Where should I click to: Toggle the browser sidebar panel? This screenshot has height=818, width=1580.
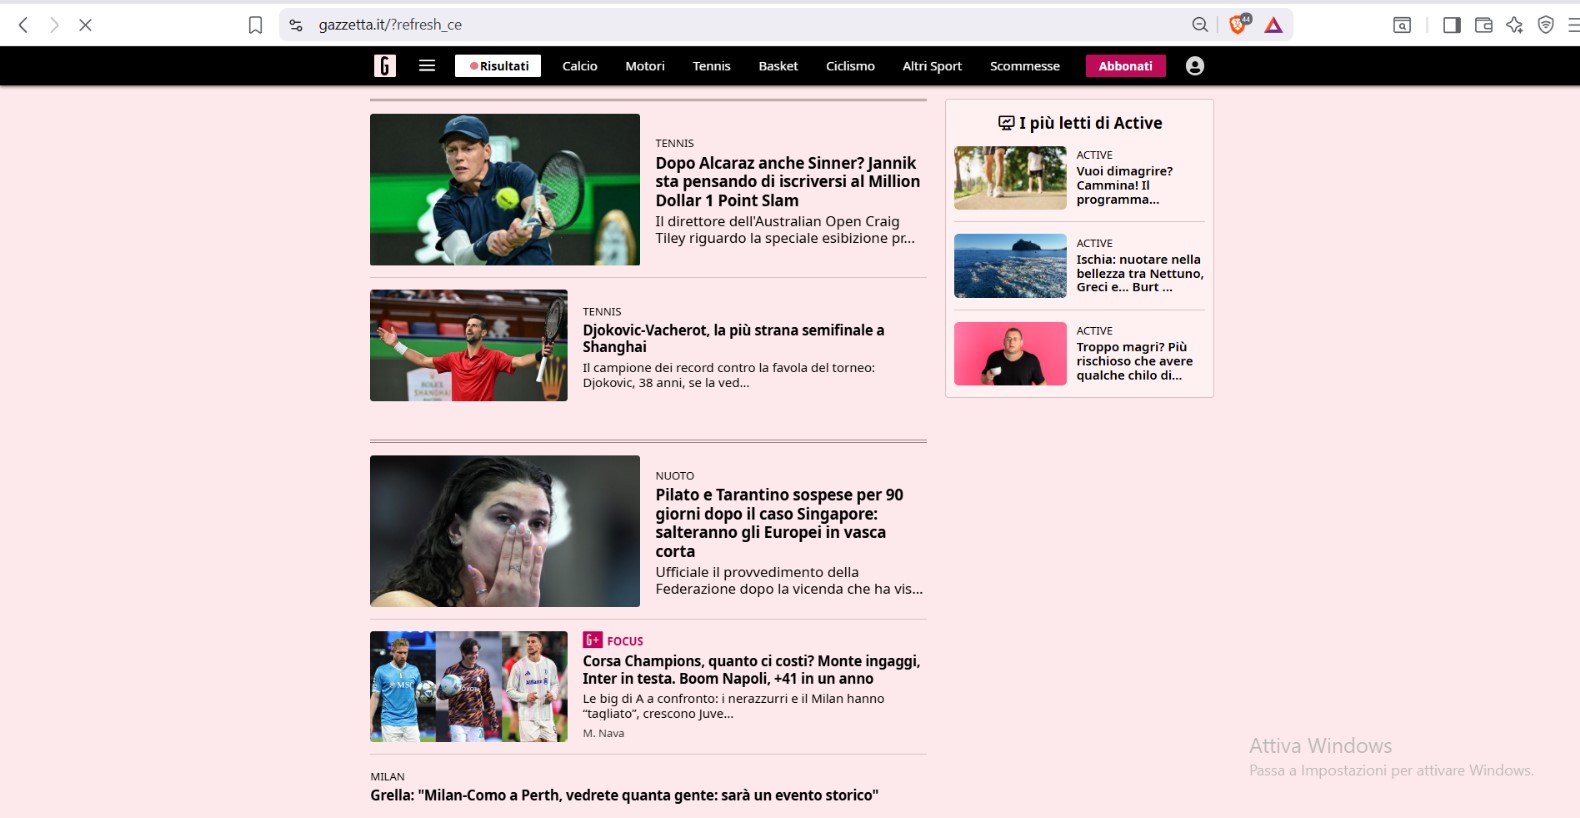(1451, 25)
